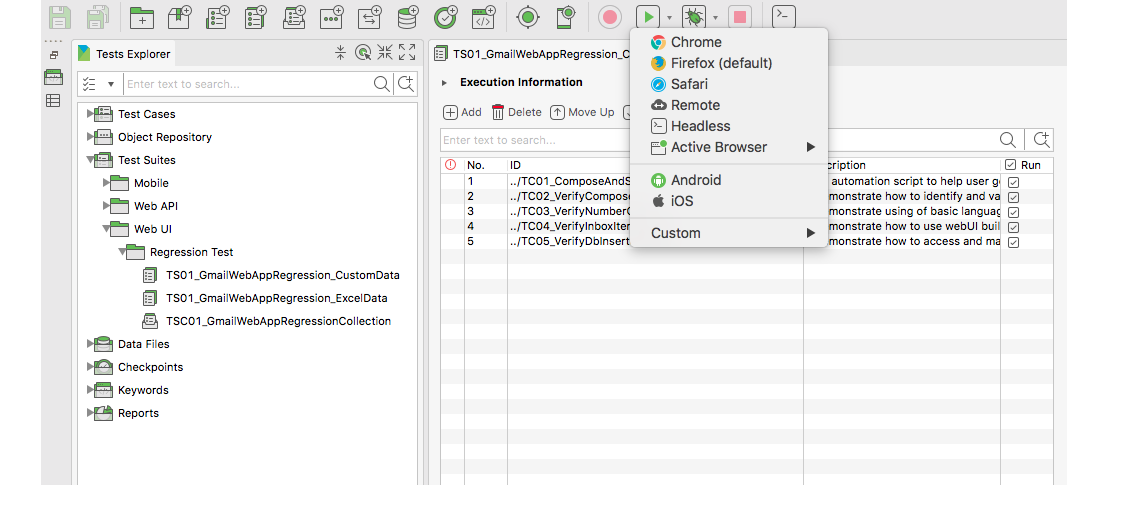Click the Save toolbar icon

(60, 17)
